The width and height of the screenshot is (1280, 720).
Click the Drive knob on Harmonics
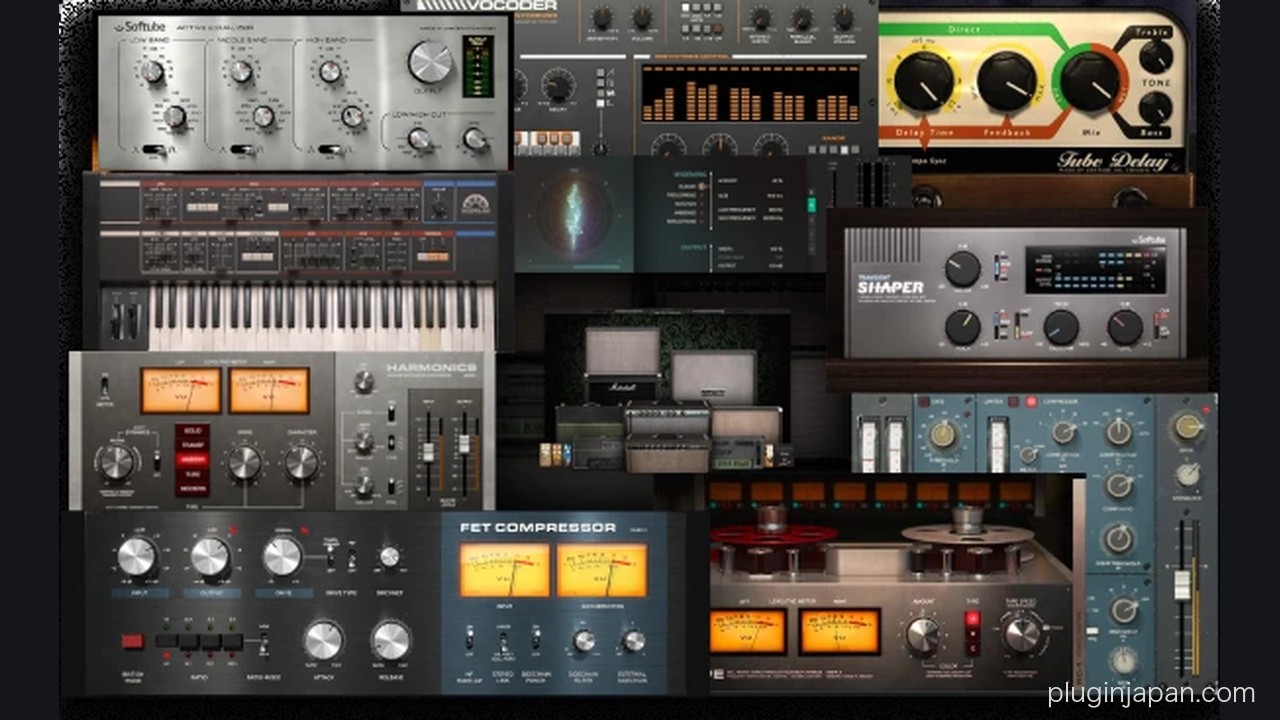pos(244,462)
